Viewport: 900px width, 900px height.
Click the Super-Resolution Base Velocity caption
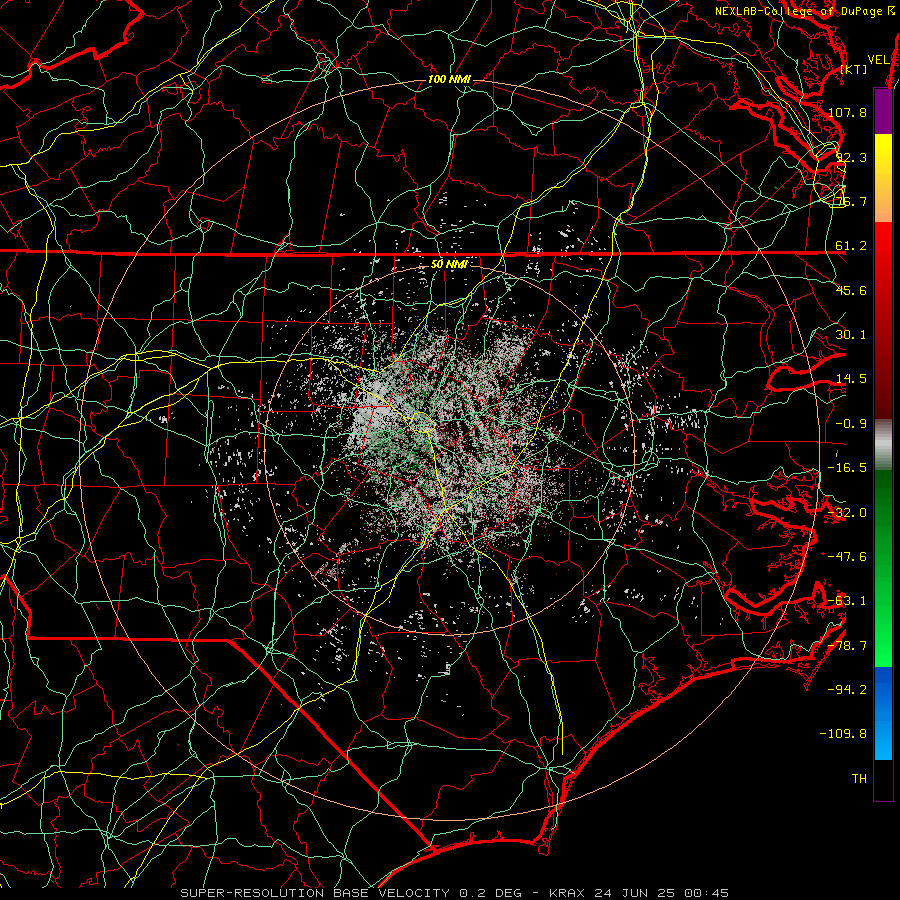click(455, 893)
